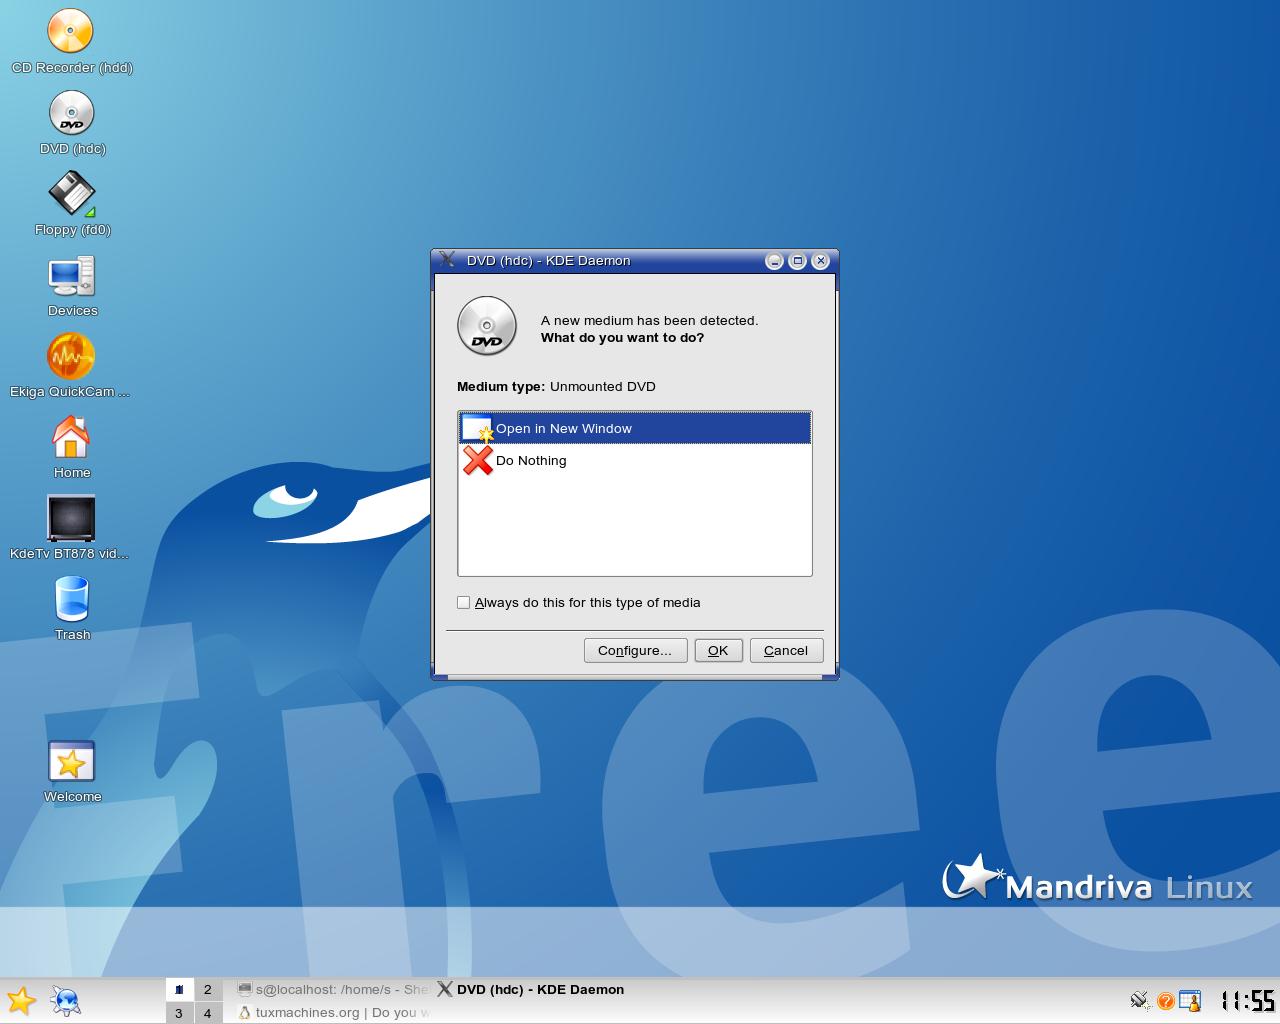Click the 11:55 panel clock
The height and width of the screenshot is (1024, 1280).
[1247, 1000]
